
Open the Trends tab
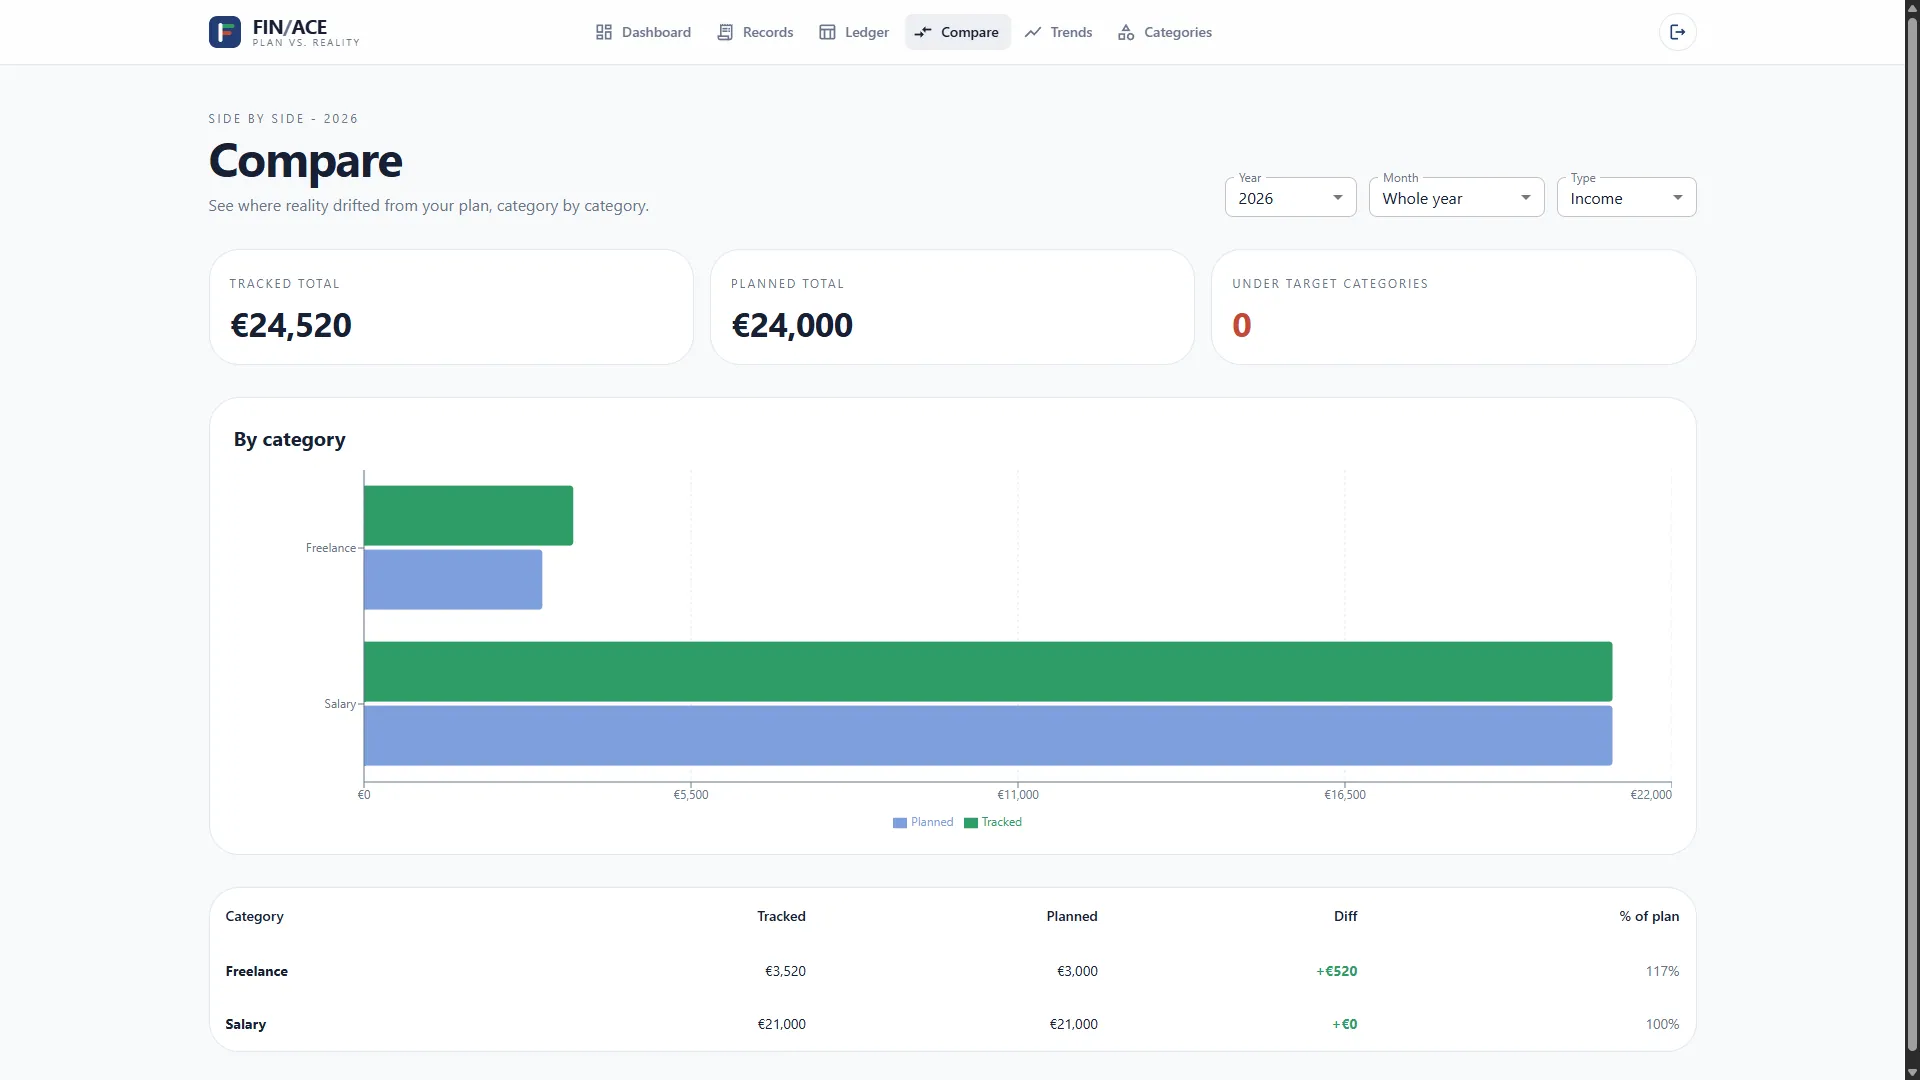1058,32
